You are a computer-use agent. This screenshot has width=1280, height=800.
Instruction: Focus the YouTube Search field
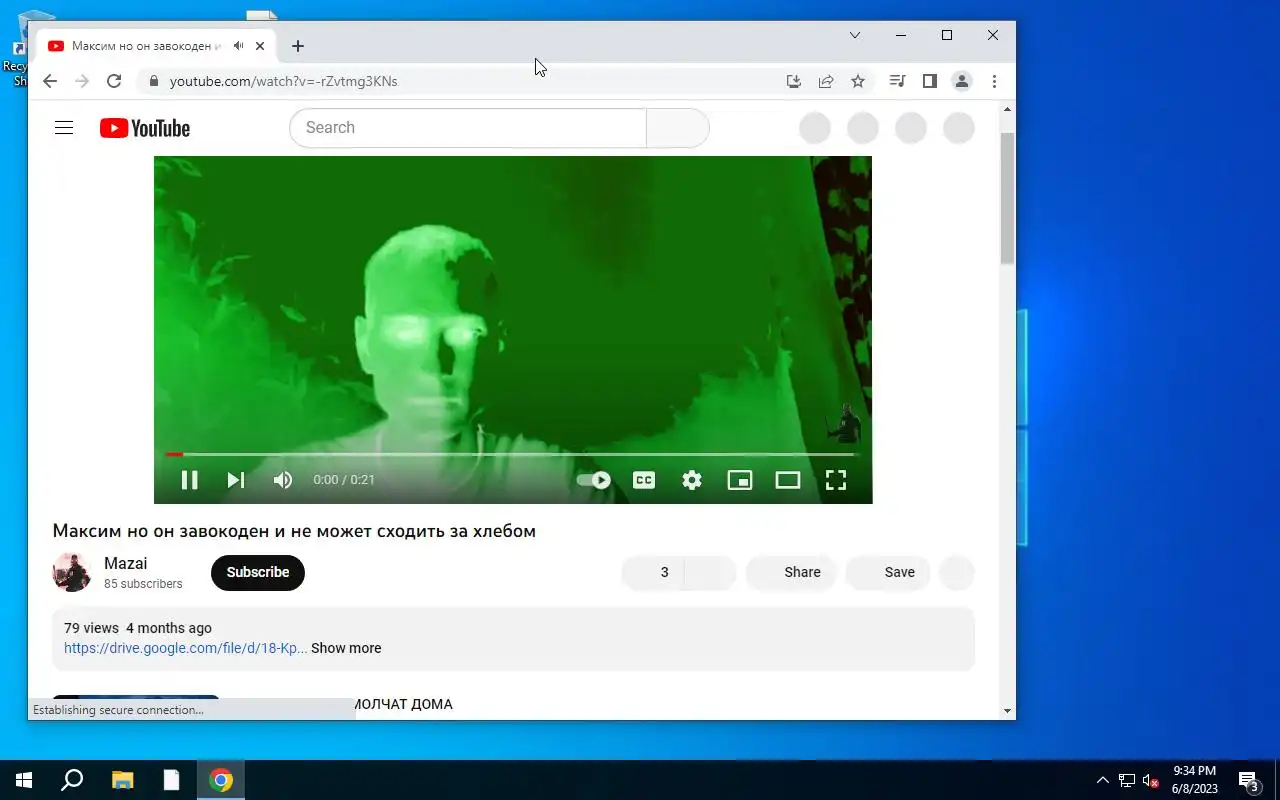(x=468, y=128)
